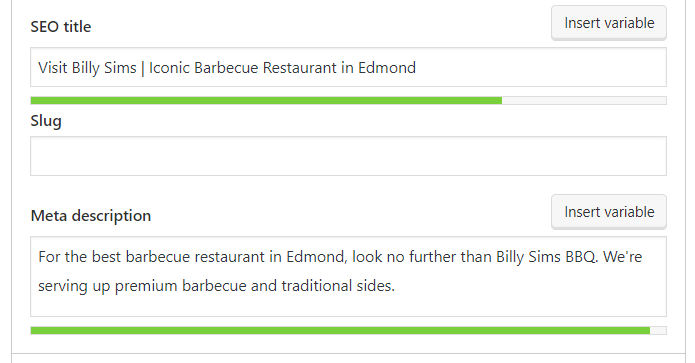Click the Meta description label
The width and height of the screenshot is (695, 363).
pos(91,216)
